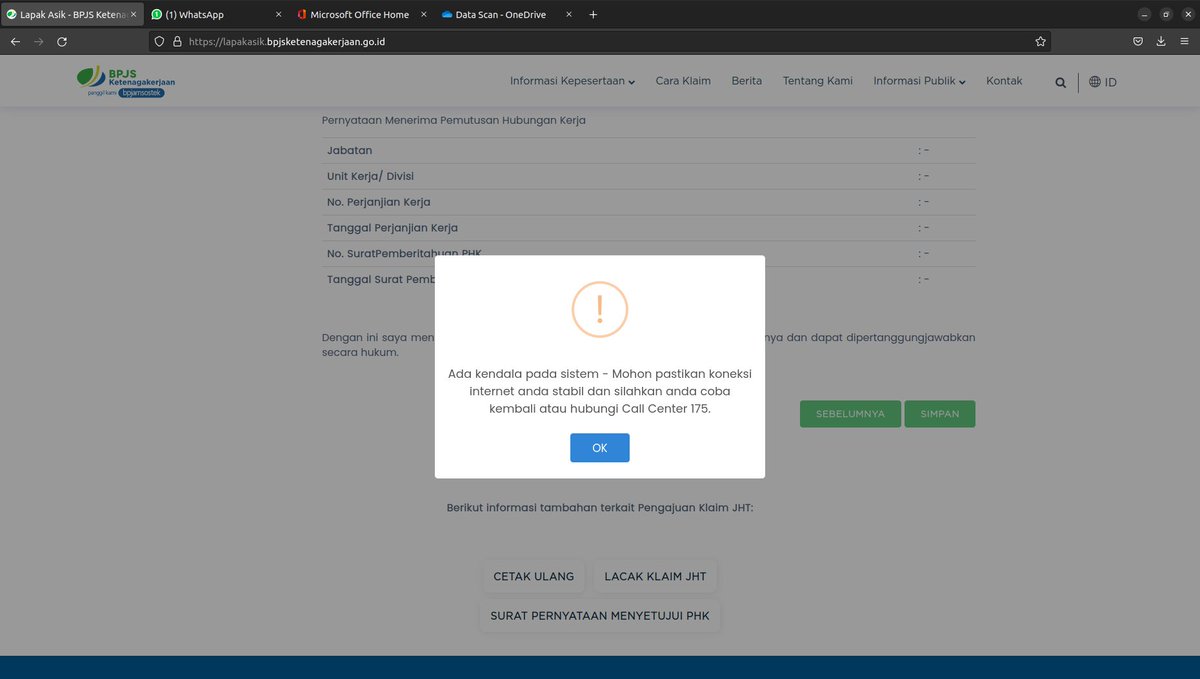Screen dimensions: 1200x679
Task: Click the SIMPAN button
Action: tap(940, 414)
